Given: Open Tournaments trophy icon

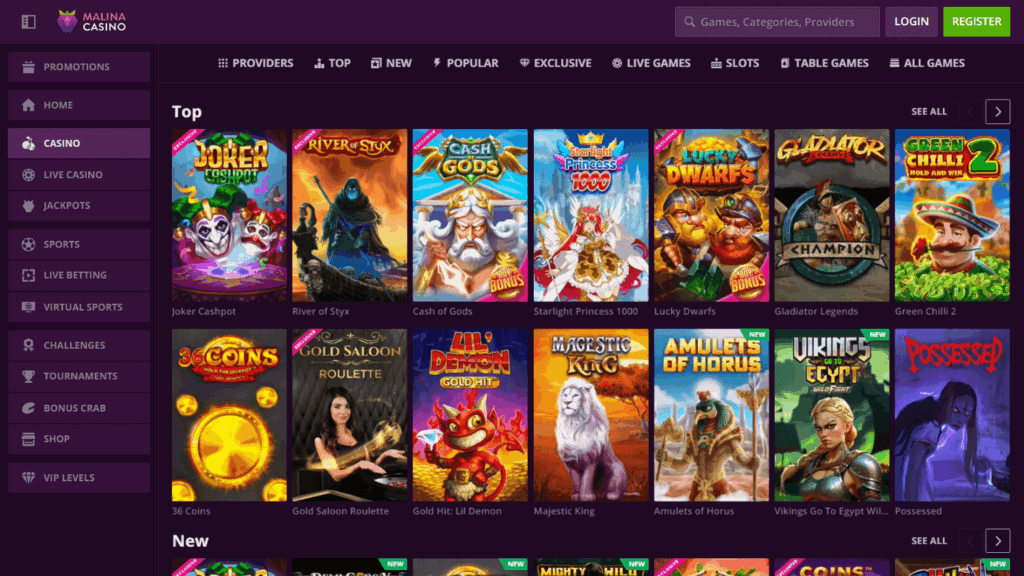Looking at the screenshot, I should [28, 376].
